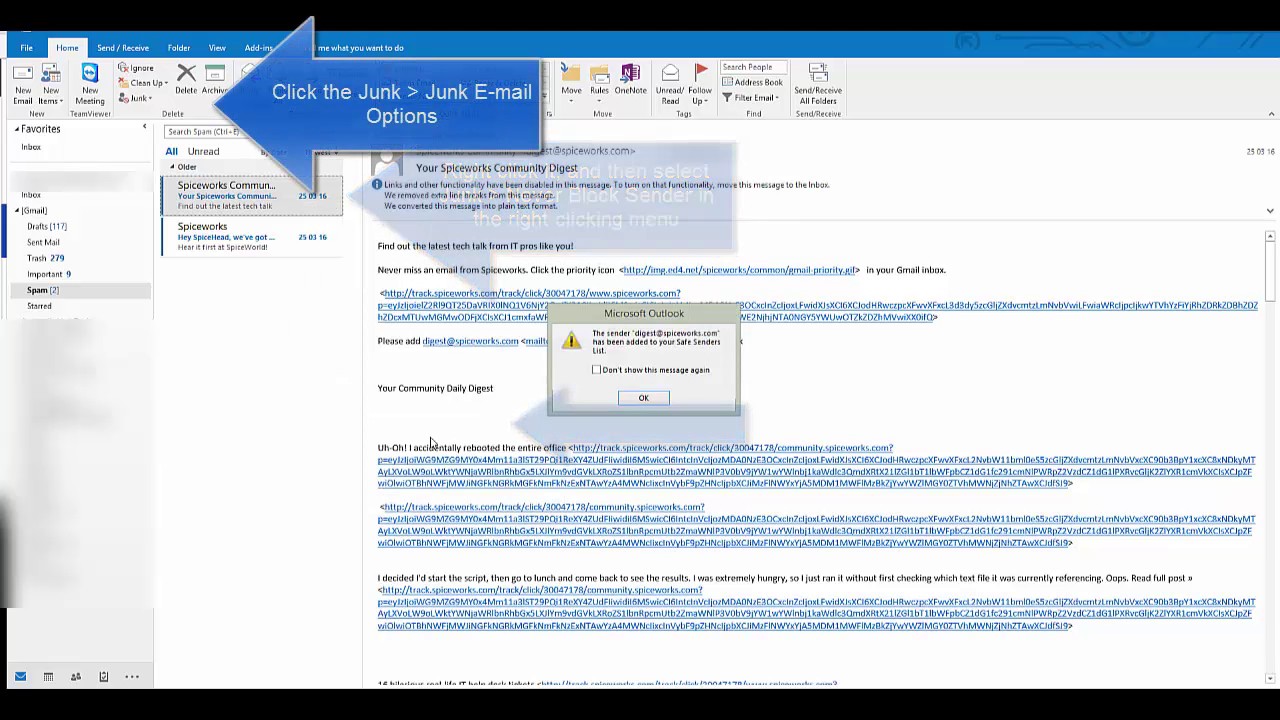Show Unread messages filter

click(x=203, y=151)
